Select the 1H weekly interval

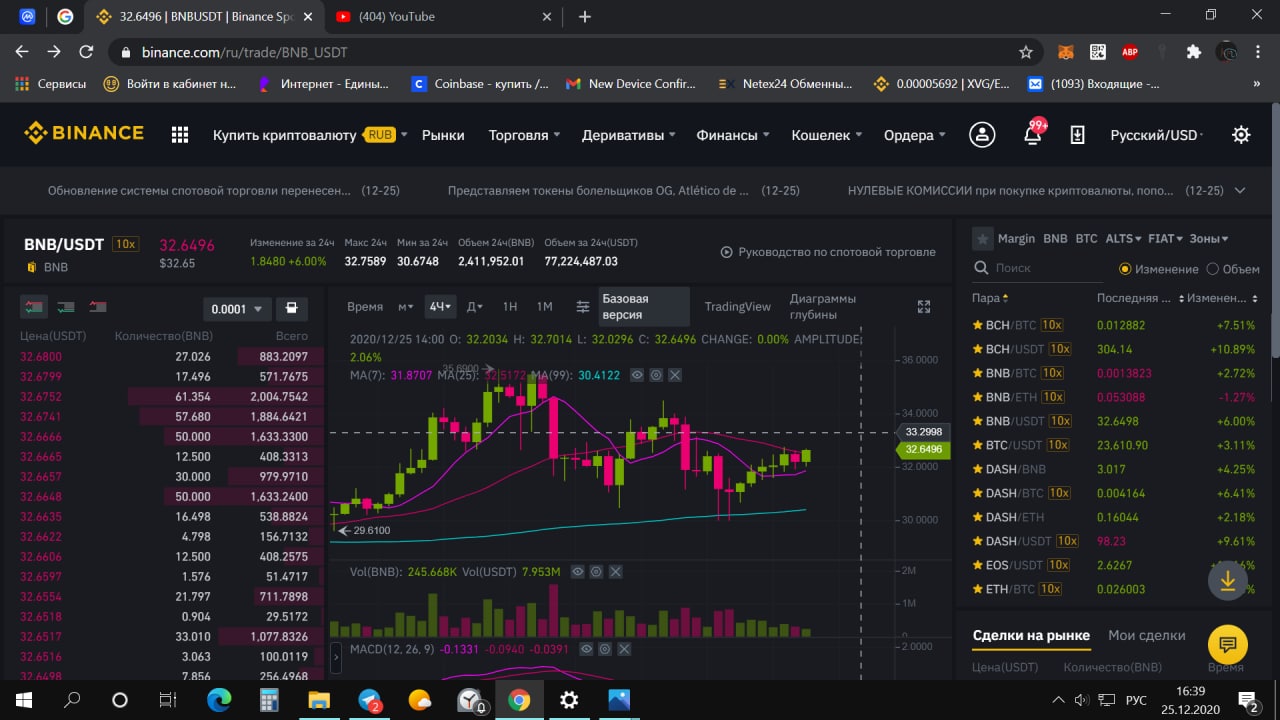509,307
